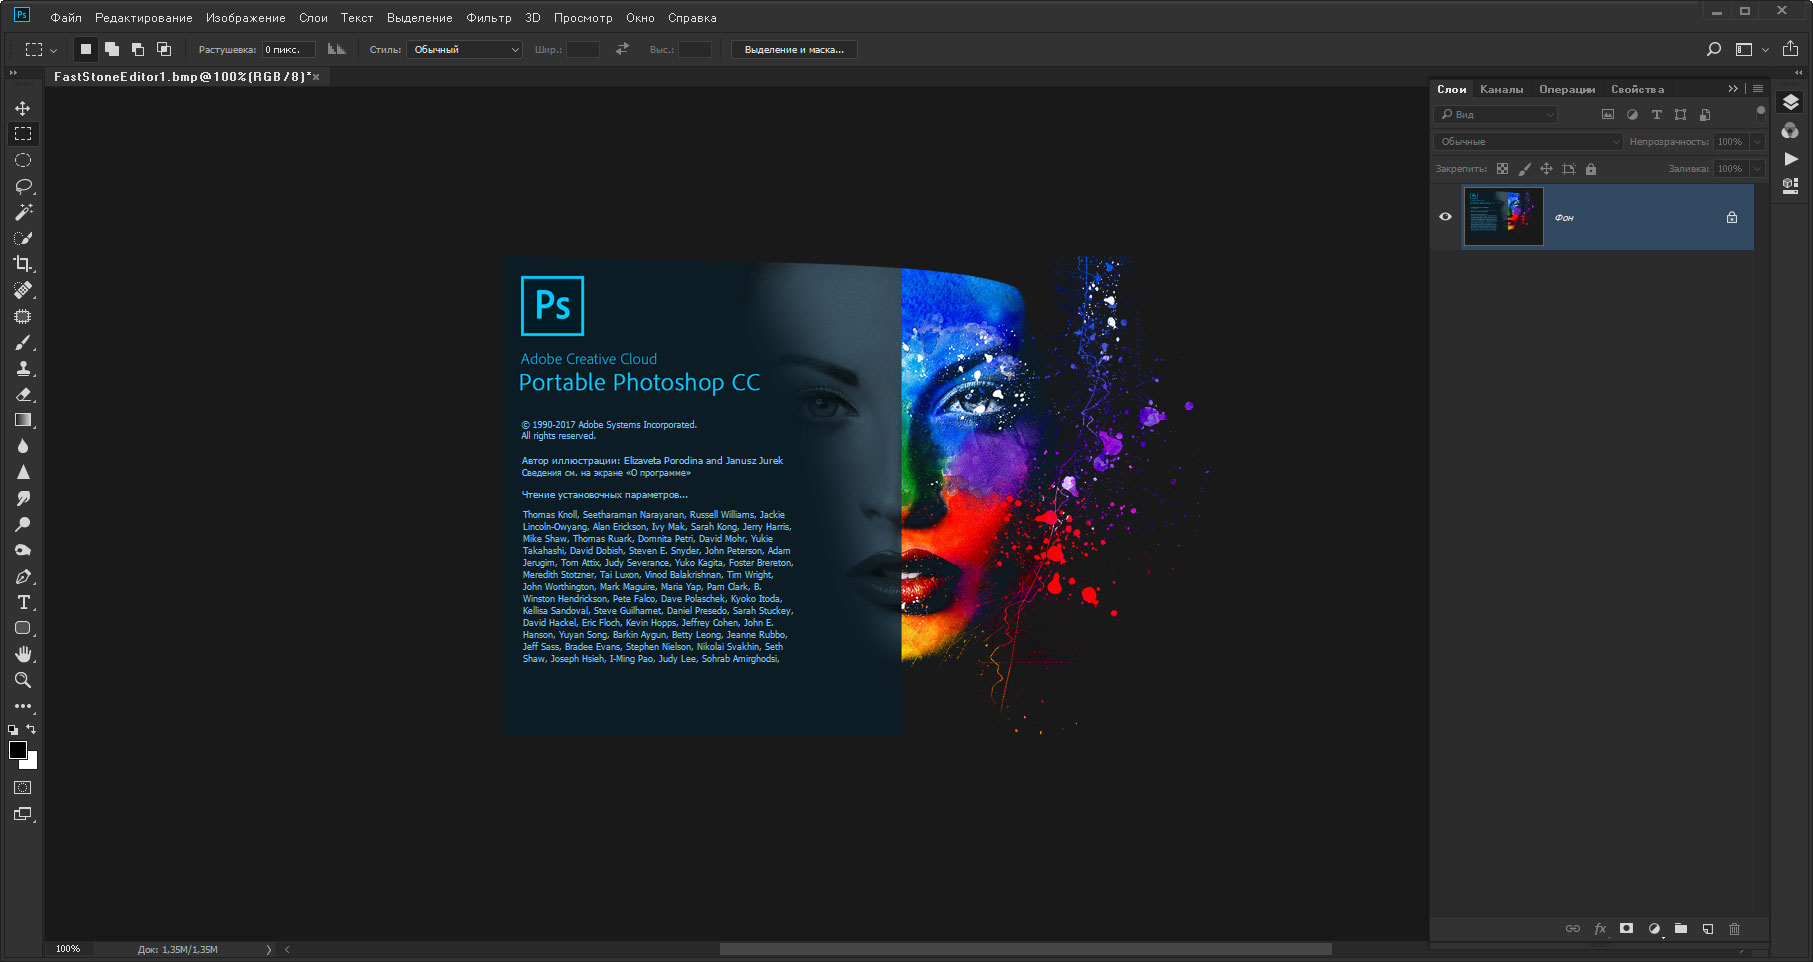Select the Zoom tool
Image resolution: width=1813 pixels, height=962 pixels.
tap(22, 680)
